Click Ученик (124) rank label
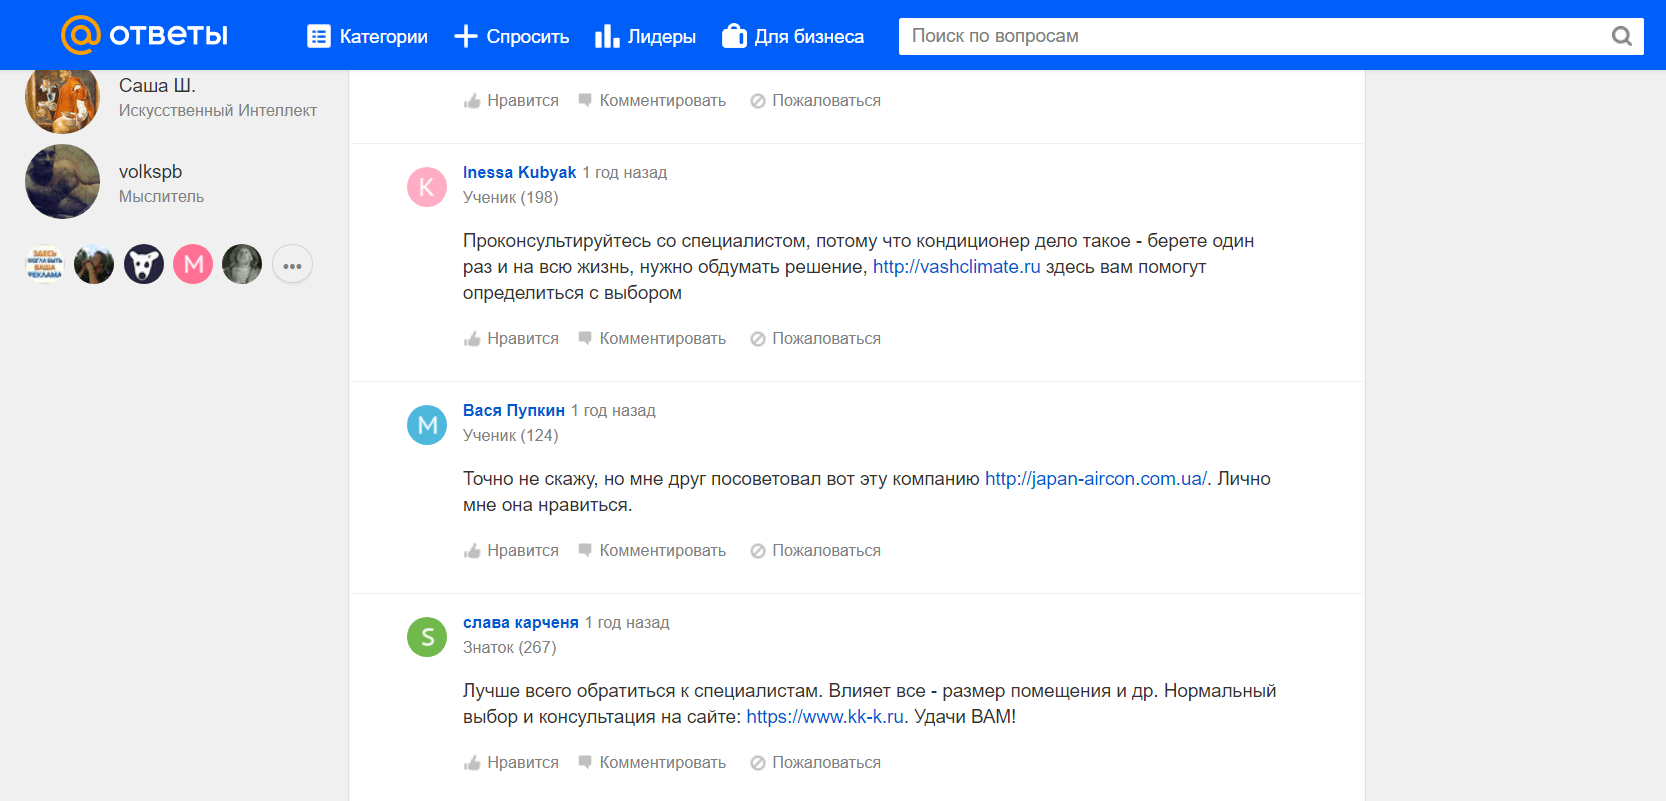The image size is (1666, 801). pos(511,436)
